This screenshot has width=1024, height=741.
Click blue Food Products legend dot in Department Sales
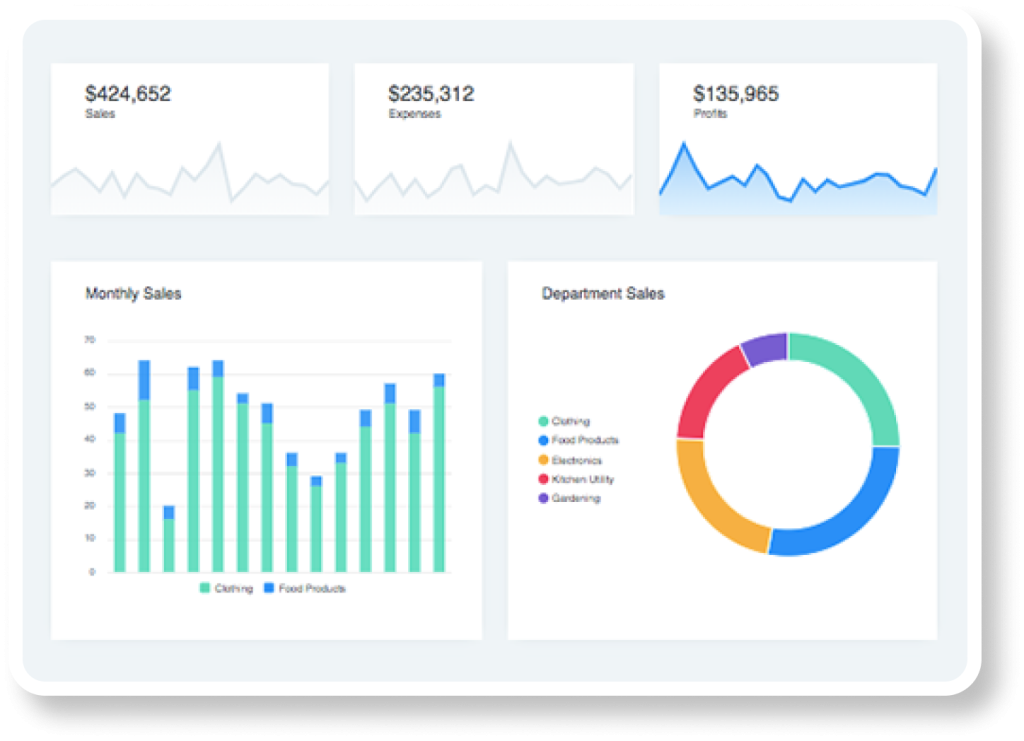coord(544,441)
